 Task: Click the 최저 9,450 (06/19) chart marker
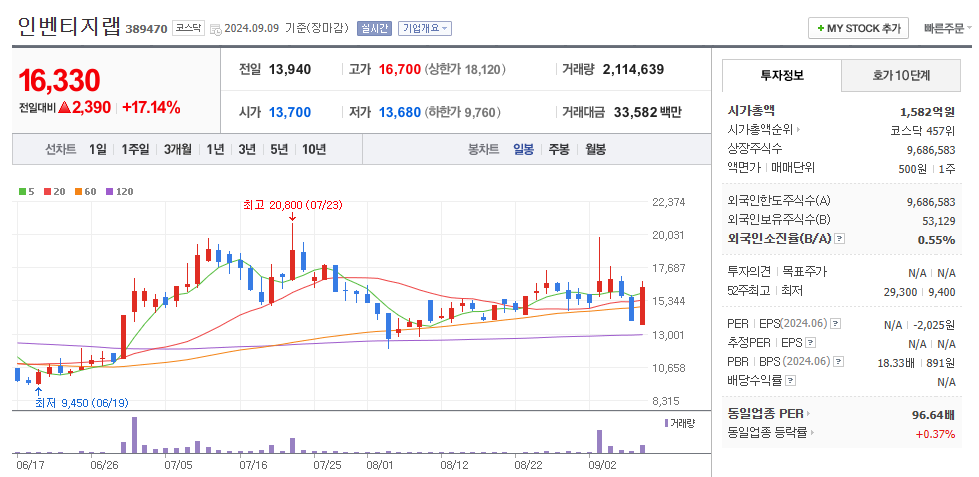coord(82,403)
